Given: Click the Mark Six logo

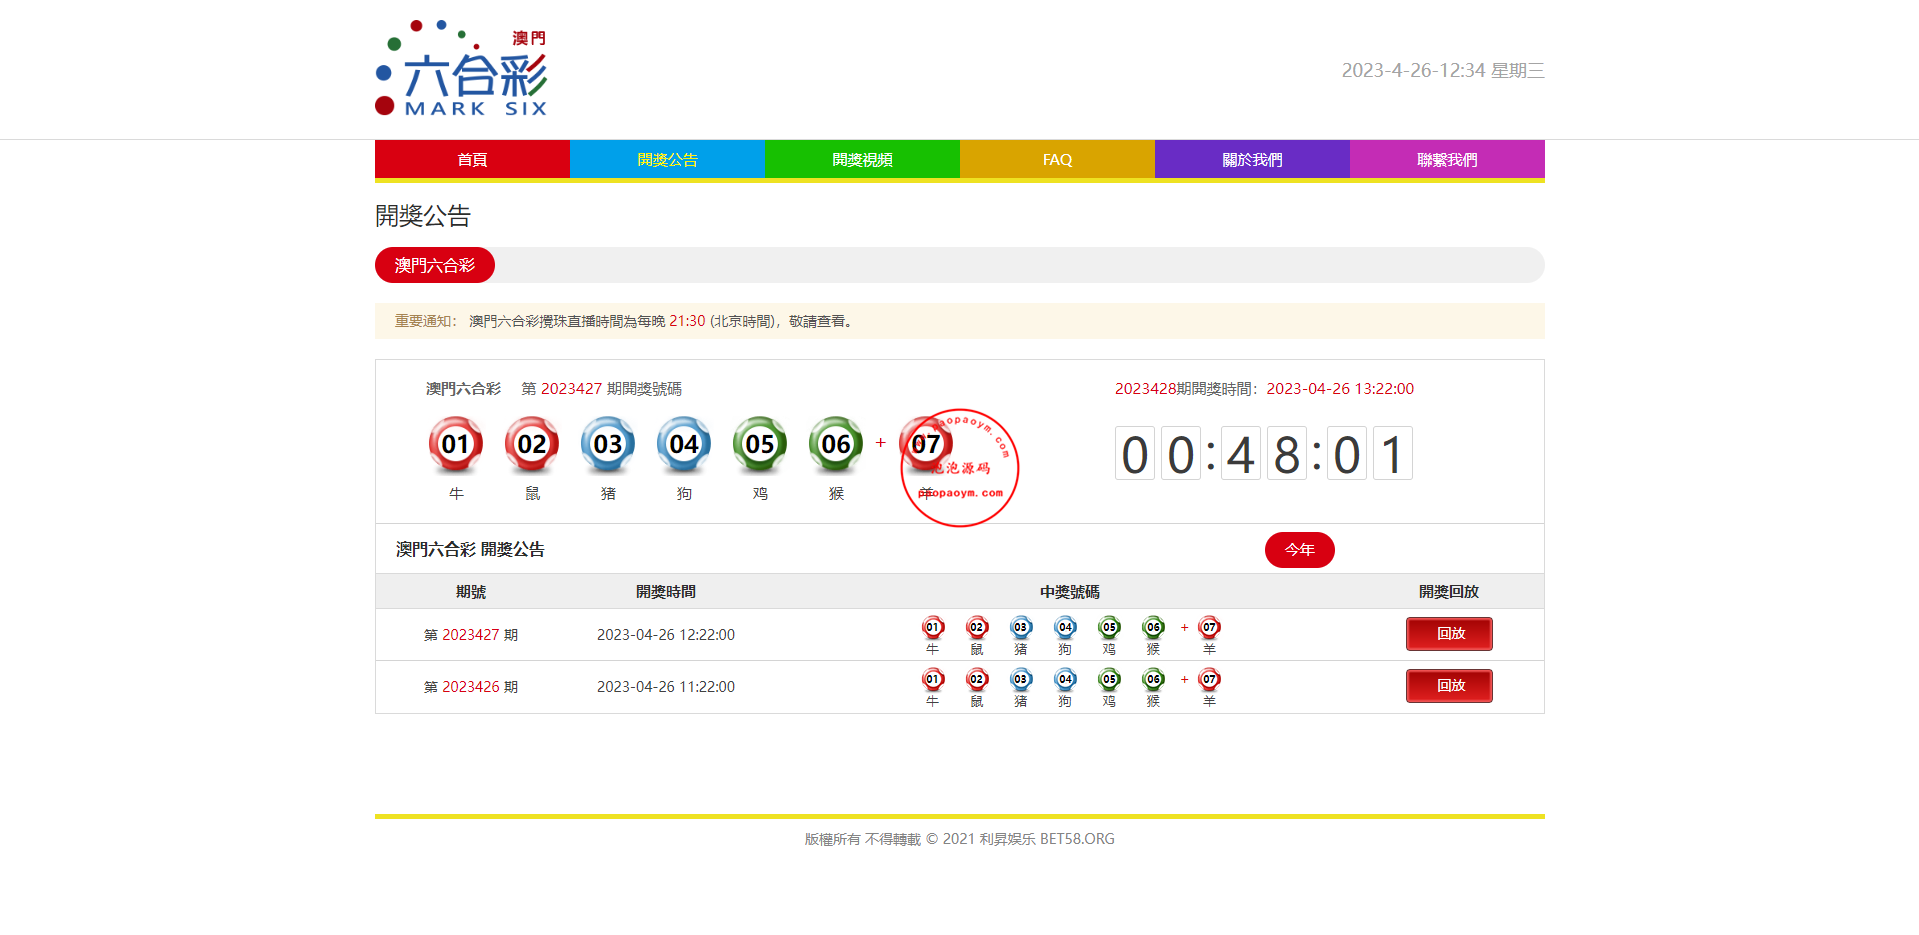Looking at the screenshot, I should [461, 69].
